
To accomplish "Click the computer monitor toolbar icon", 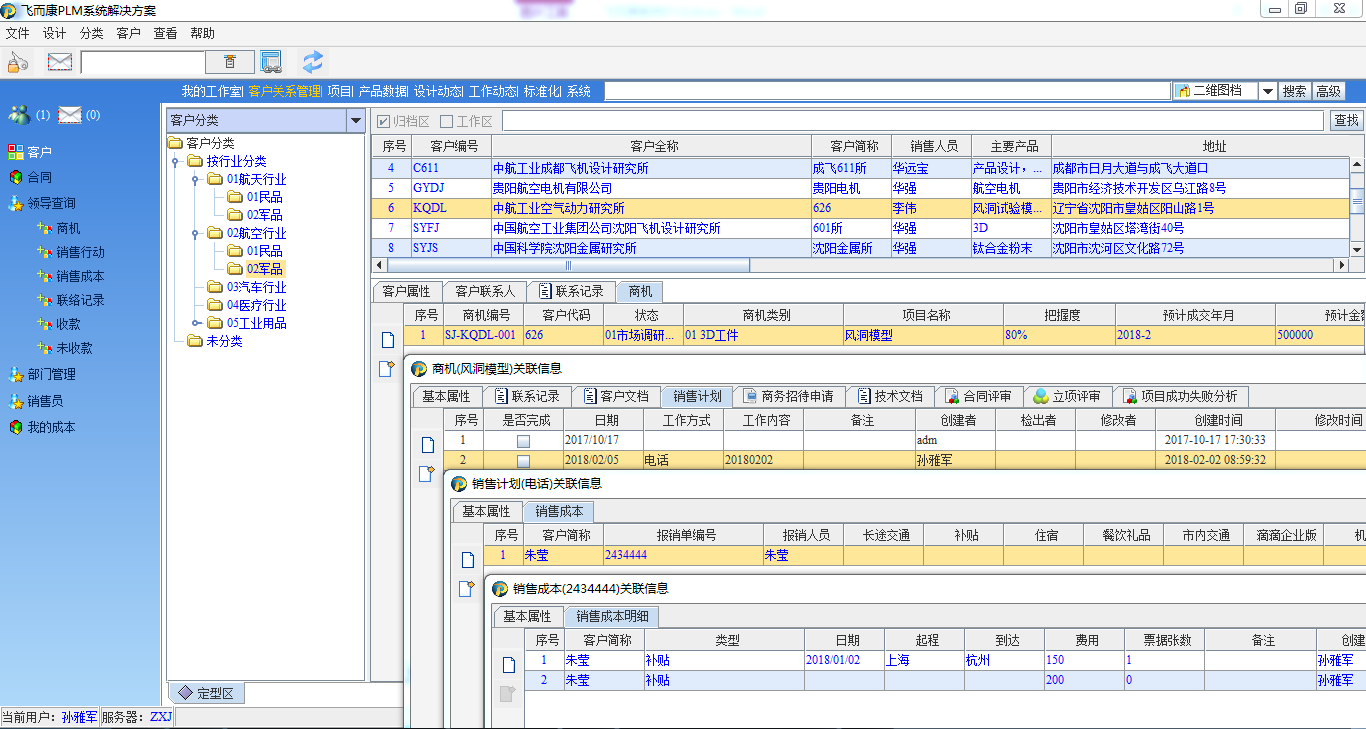I will (x=271, y=62).
